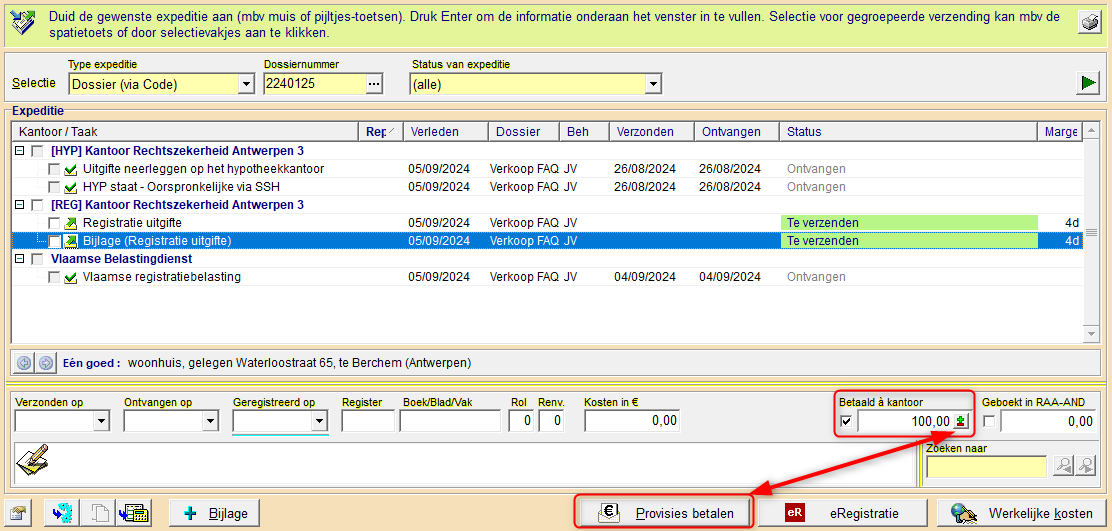This screenshot has width=1112, height=531.
Task: Check the Geboekt in RAA-AND checkbox
Action: tap(989, 422)
